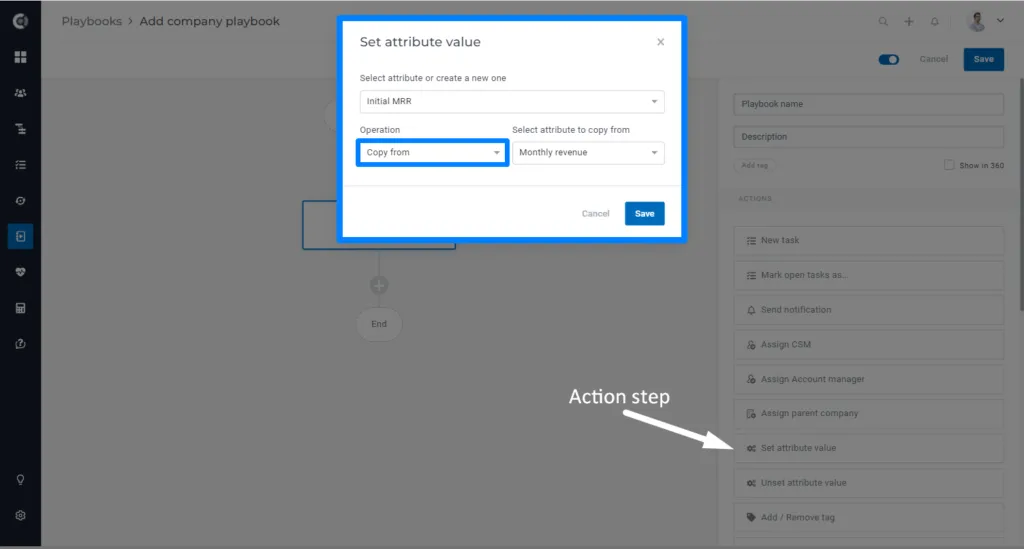The height and width of the screenshot is (549, 1024).
Task: Expand the Copy from operation dropdown
Action: point(432,153)
